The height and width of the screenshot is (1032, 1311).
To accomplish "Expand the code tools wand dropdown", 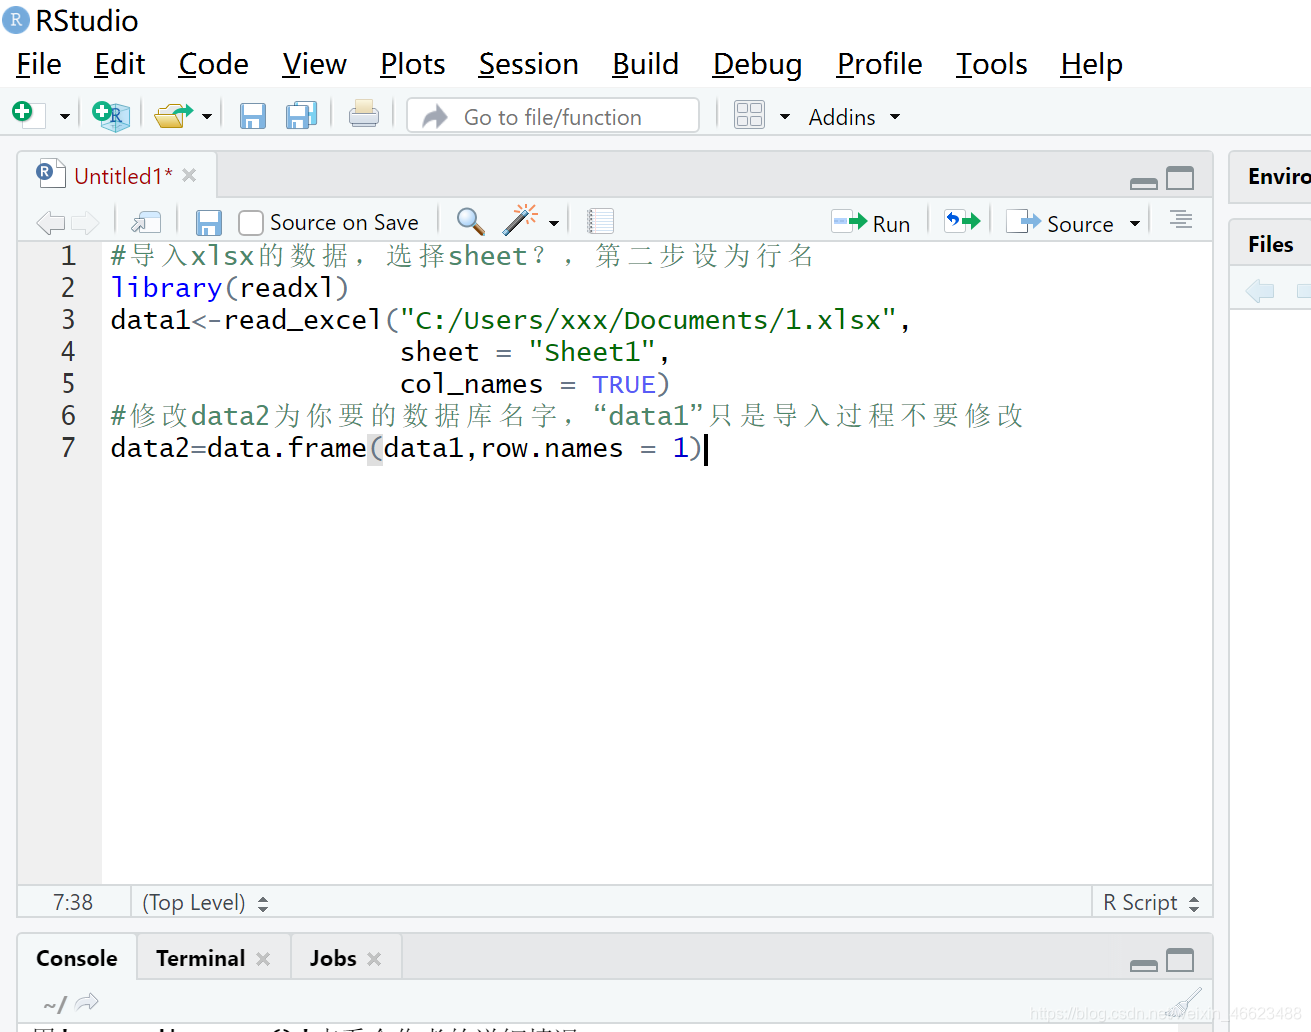I will point(554,223).
